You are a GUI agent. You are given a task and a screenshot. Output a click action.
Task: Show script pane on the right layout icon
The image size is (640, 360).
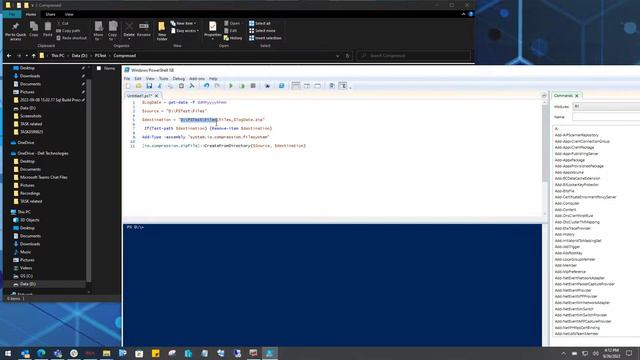coord(307,86)
